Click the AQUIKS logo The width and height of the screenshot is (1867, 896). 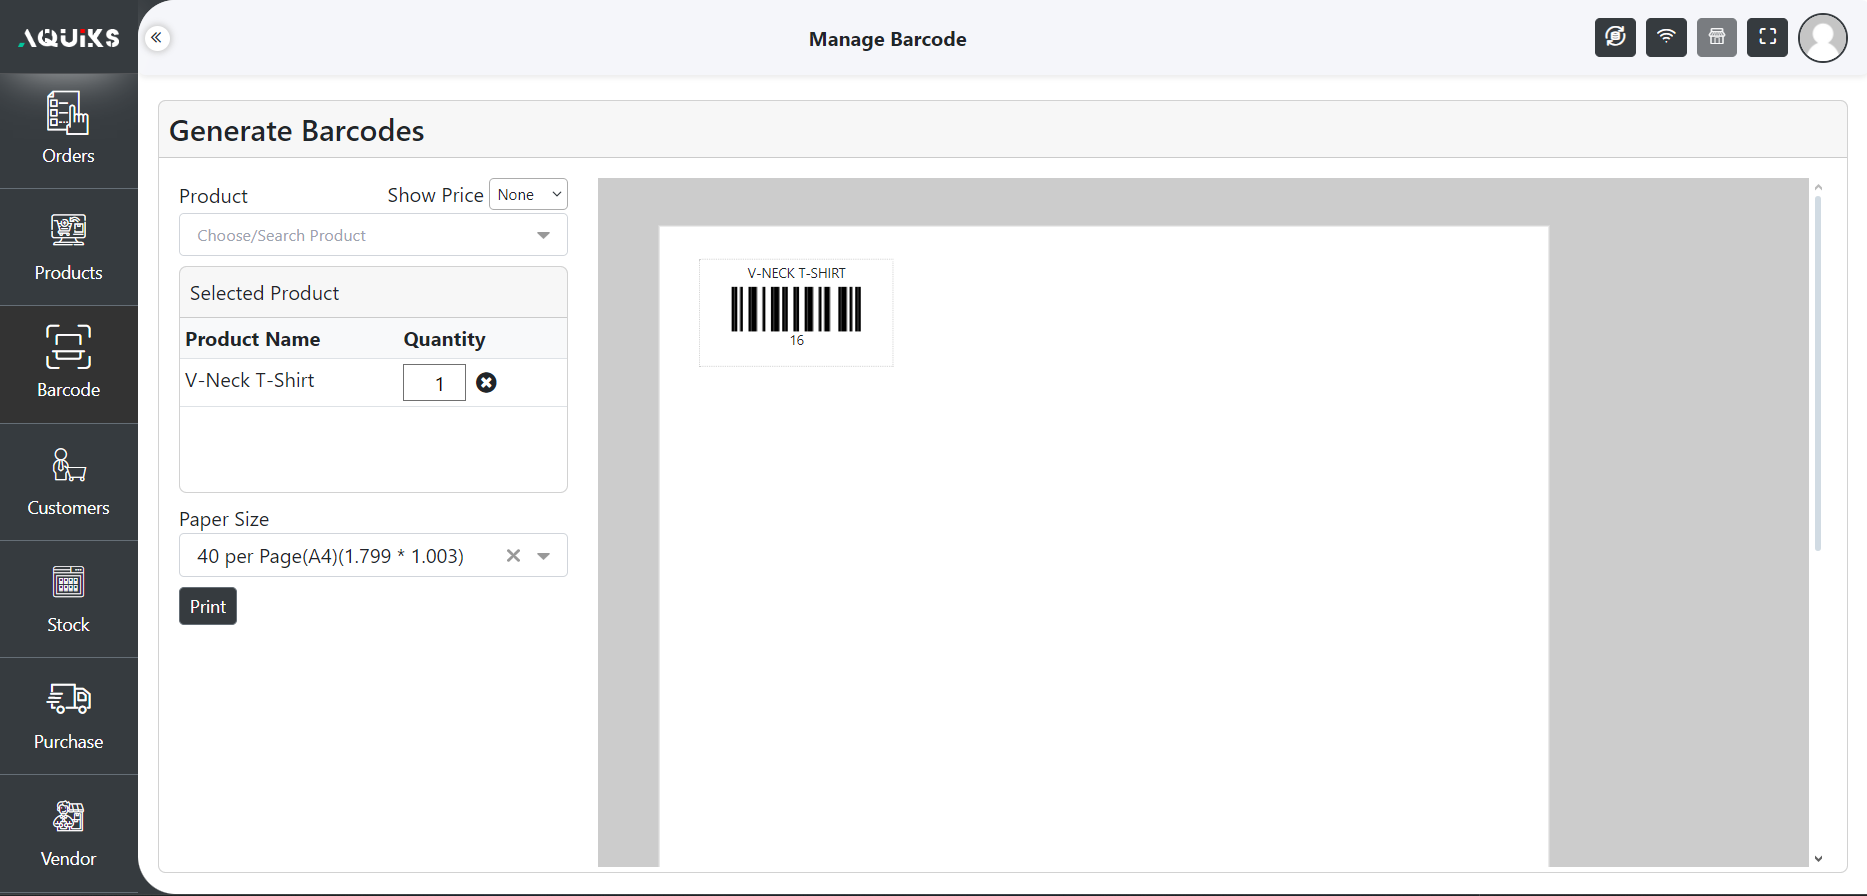(x=69, y=38)
